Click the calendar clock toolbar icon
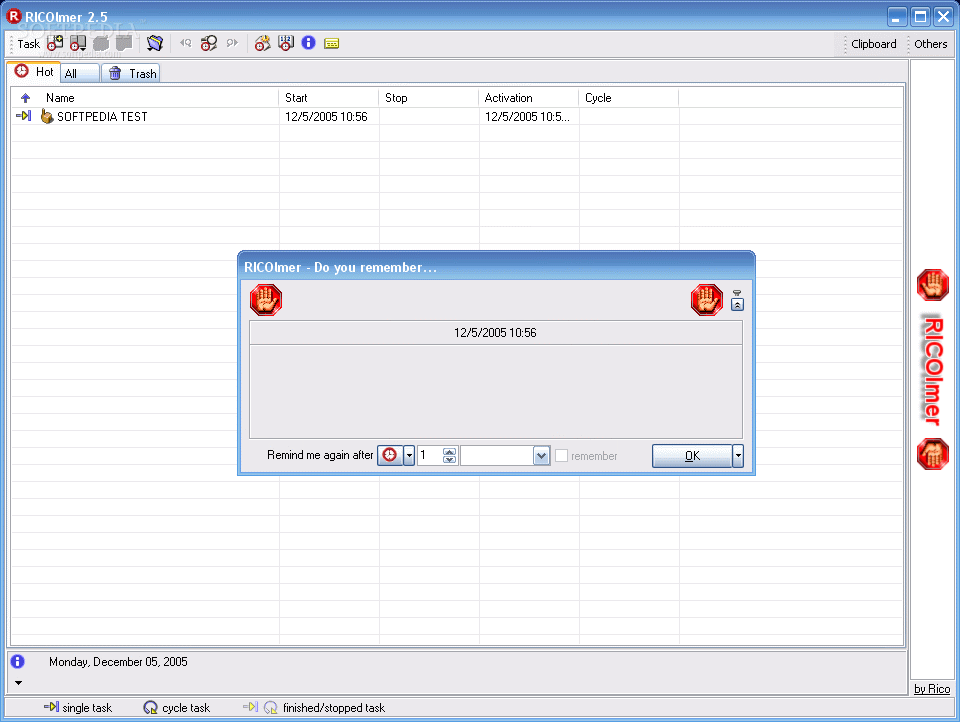Image resolution: width=960 pixels, height=722 pixels. tap(286, 43)
